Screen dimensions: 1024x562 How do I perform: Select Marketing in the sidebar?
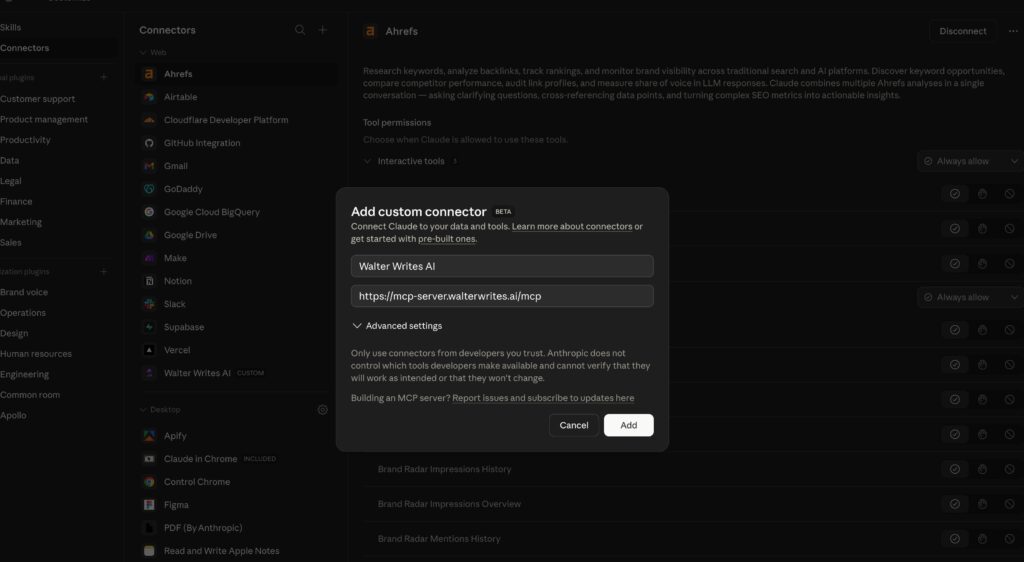(x=21, y=222)
